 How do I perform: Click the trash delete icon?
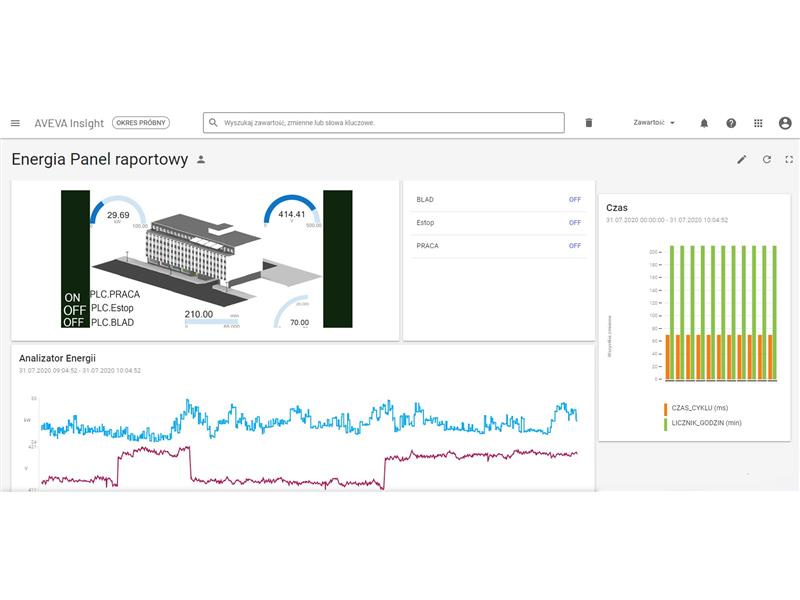[x=589, y=122]
